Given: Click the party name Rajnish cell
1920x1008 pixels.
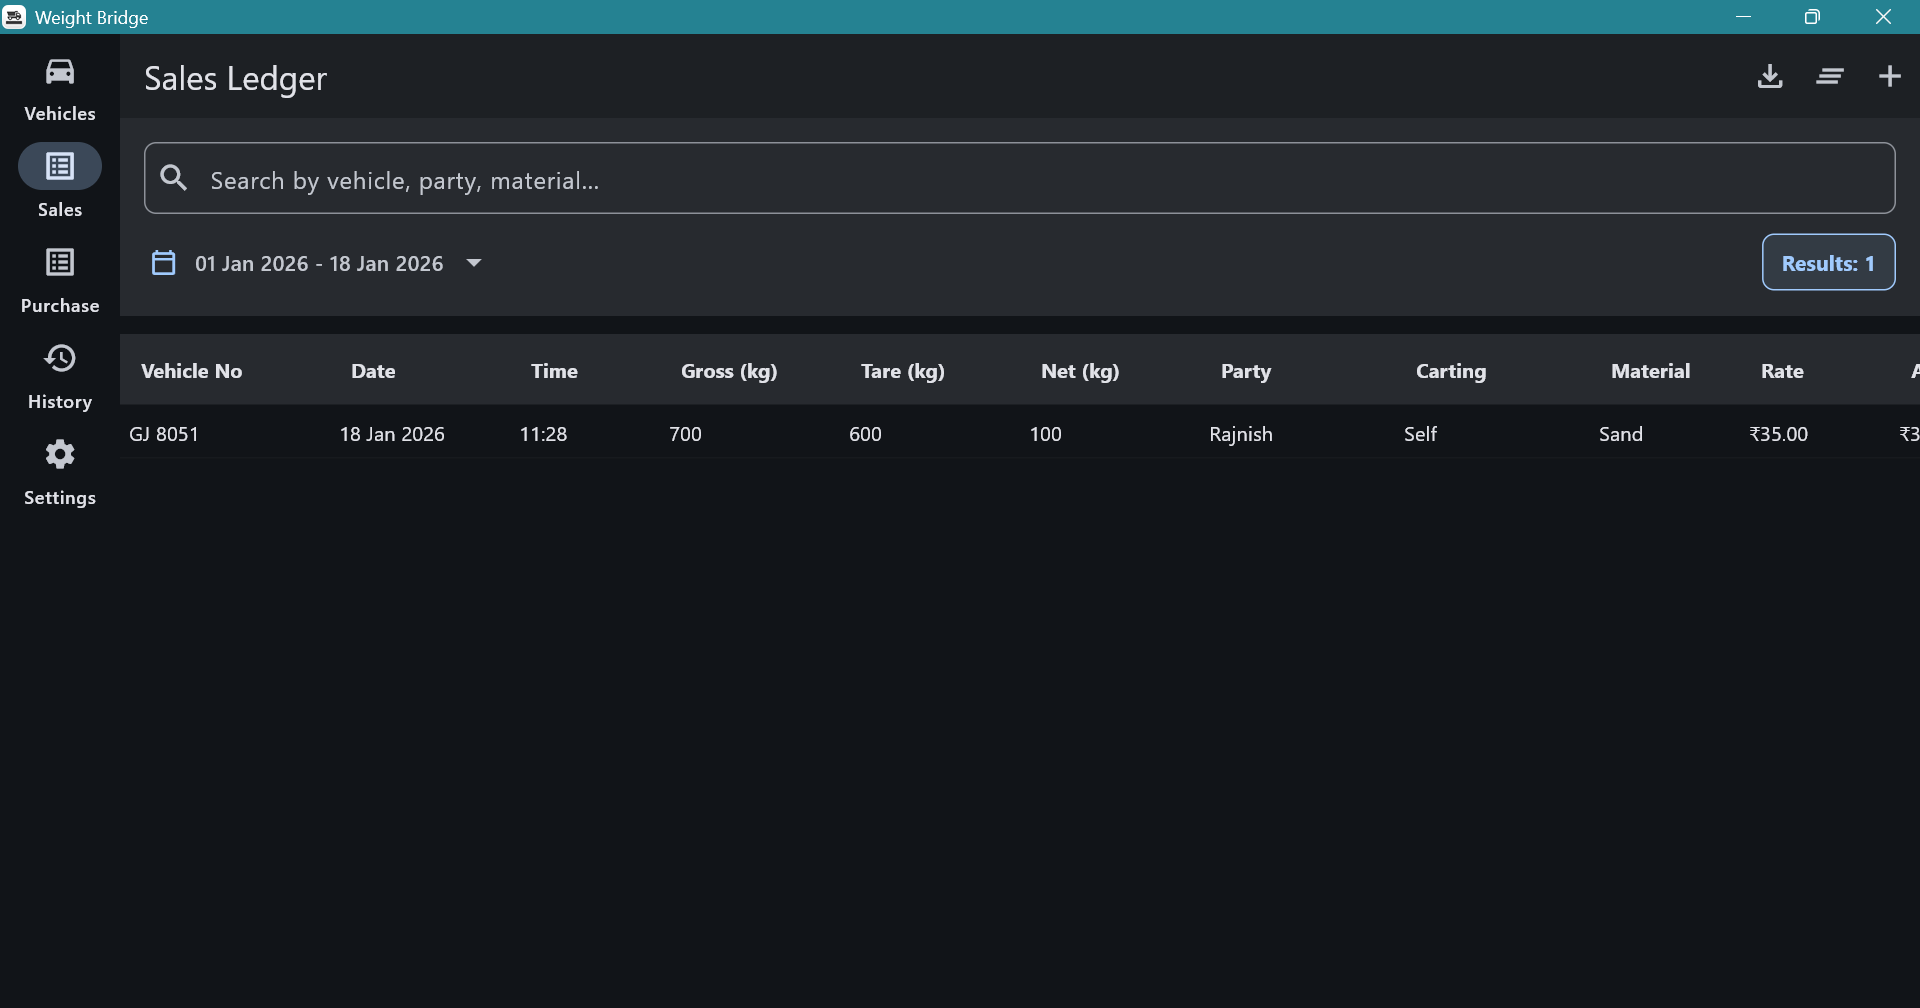Looking at the screenshot, I should [x=1241, y=434].
